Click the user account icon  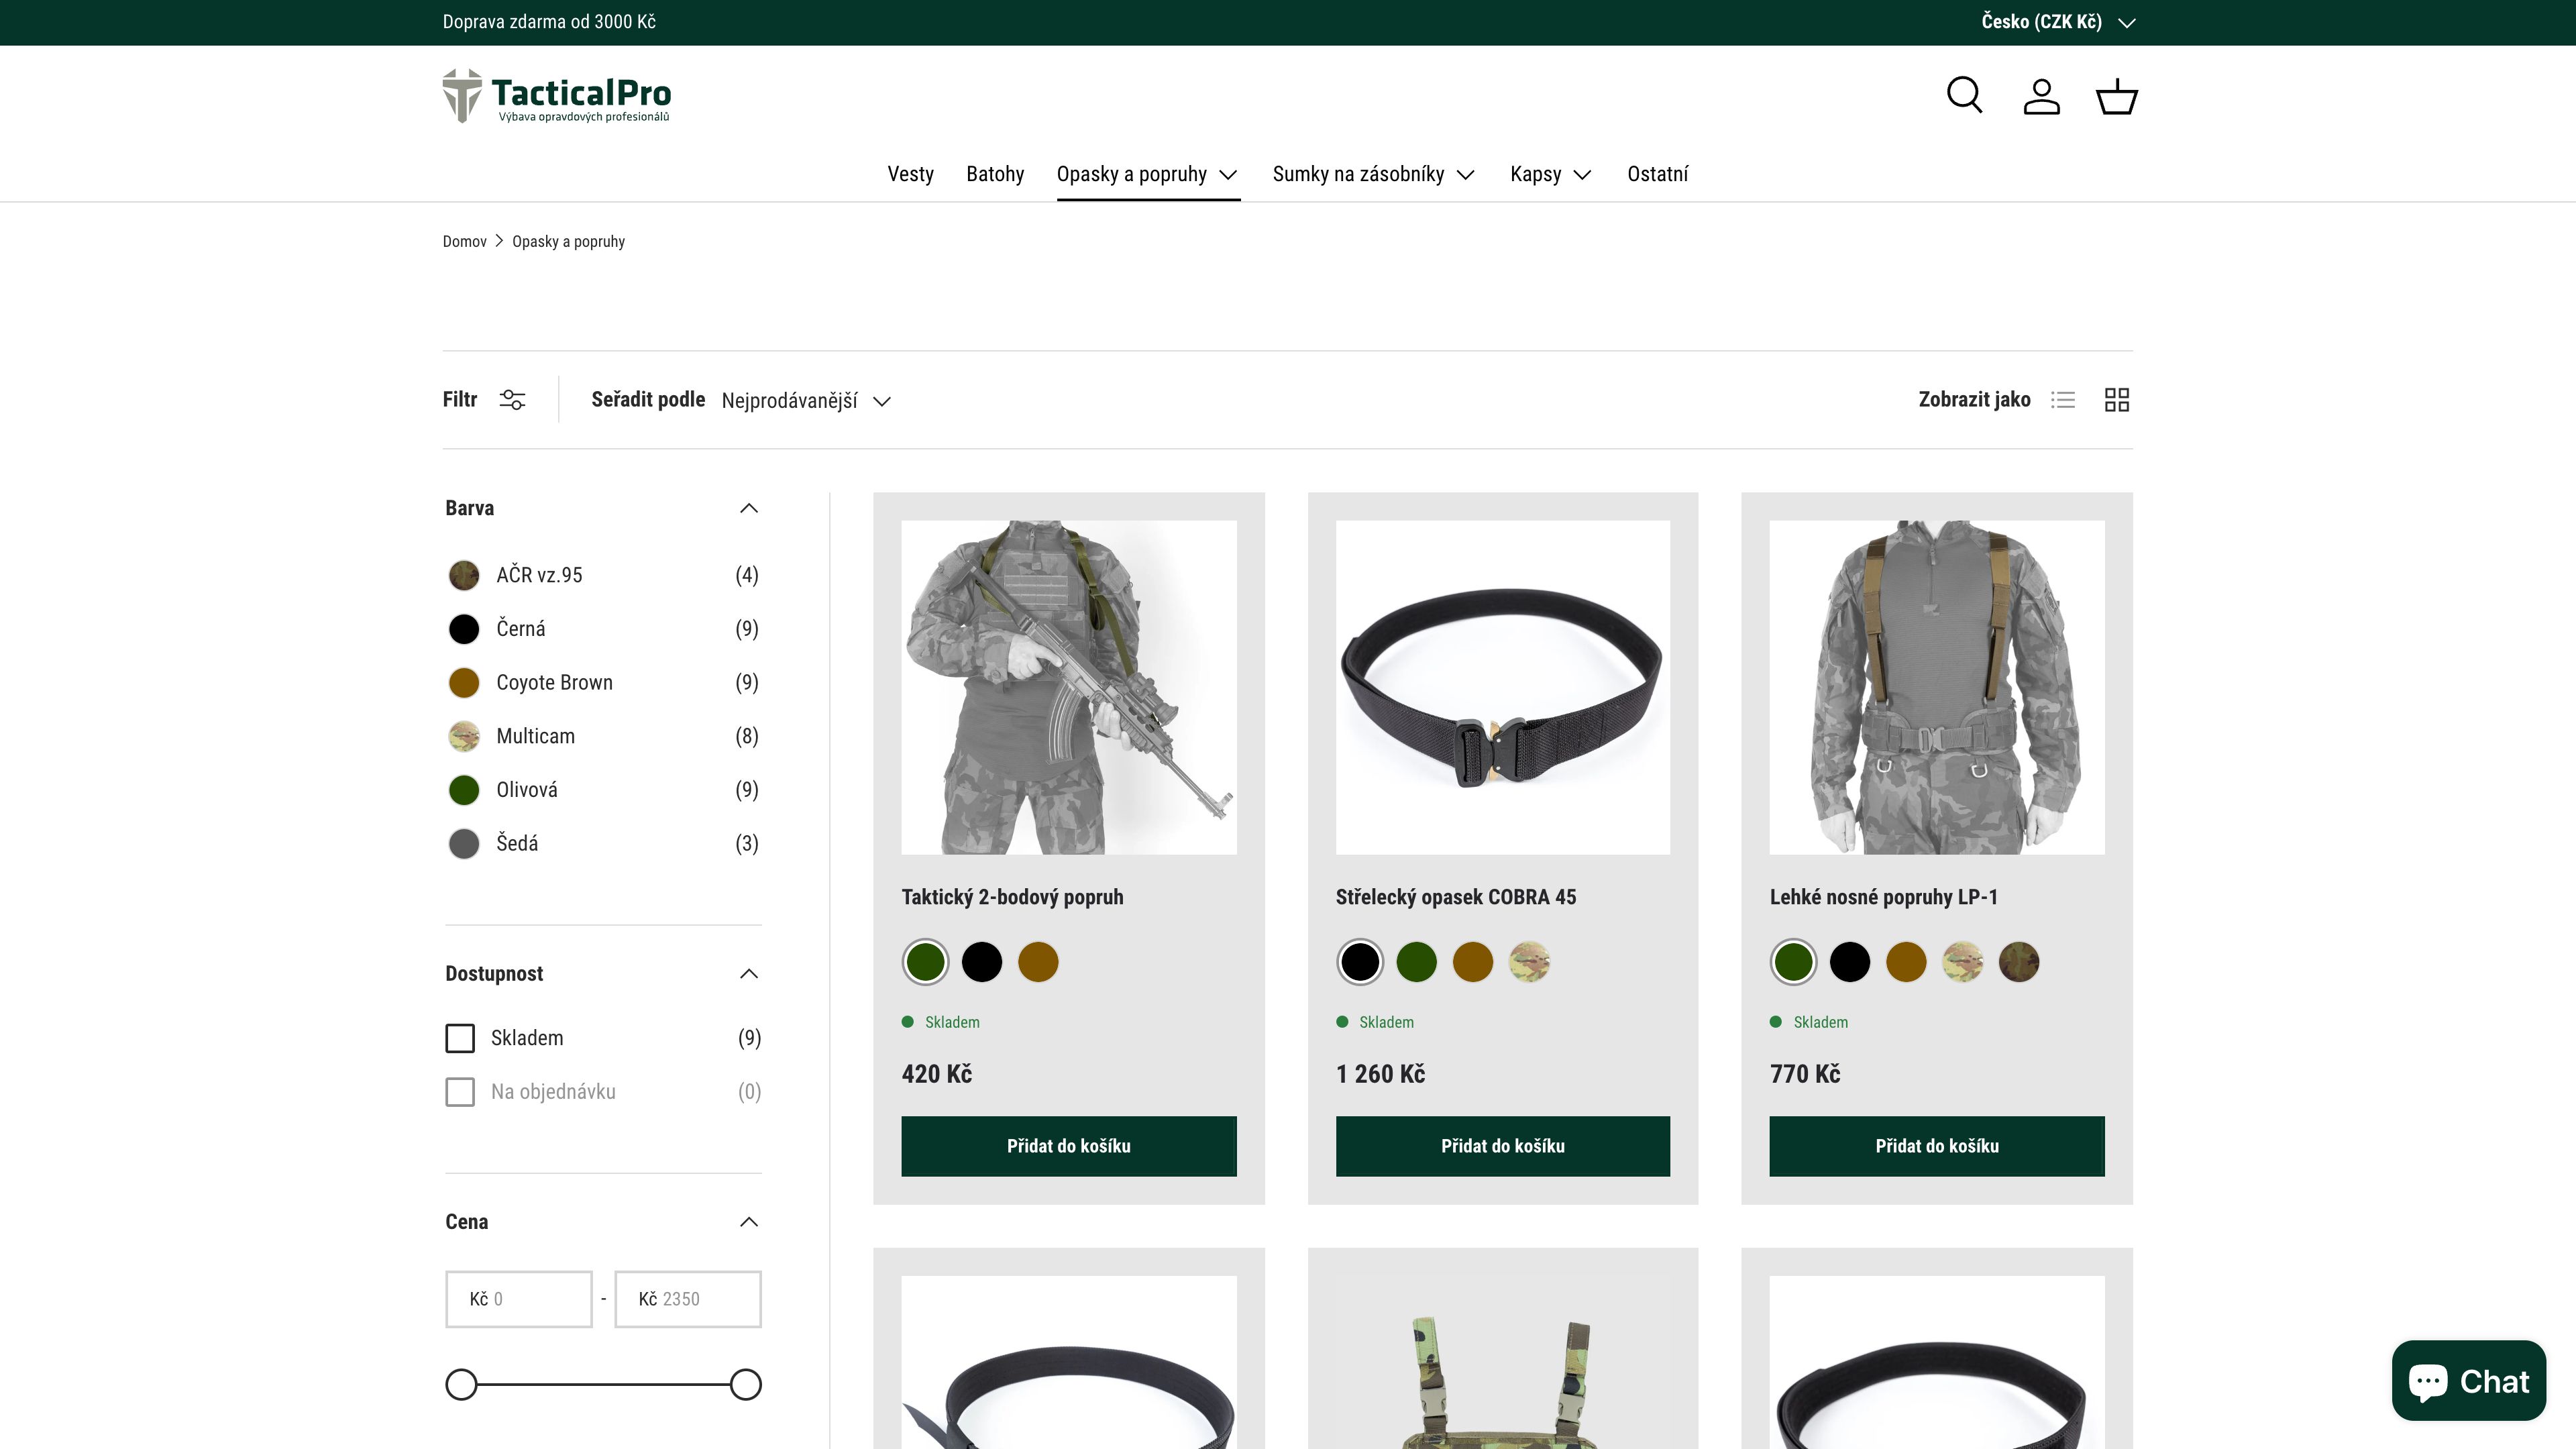2041,97
